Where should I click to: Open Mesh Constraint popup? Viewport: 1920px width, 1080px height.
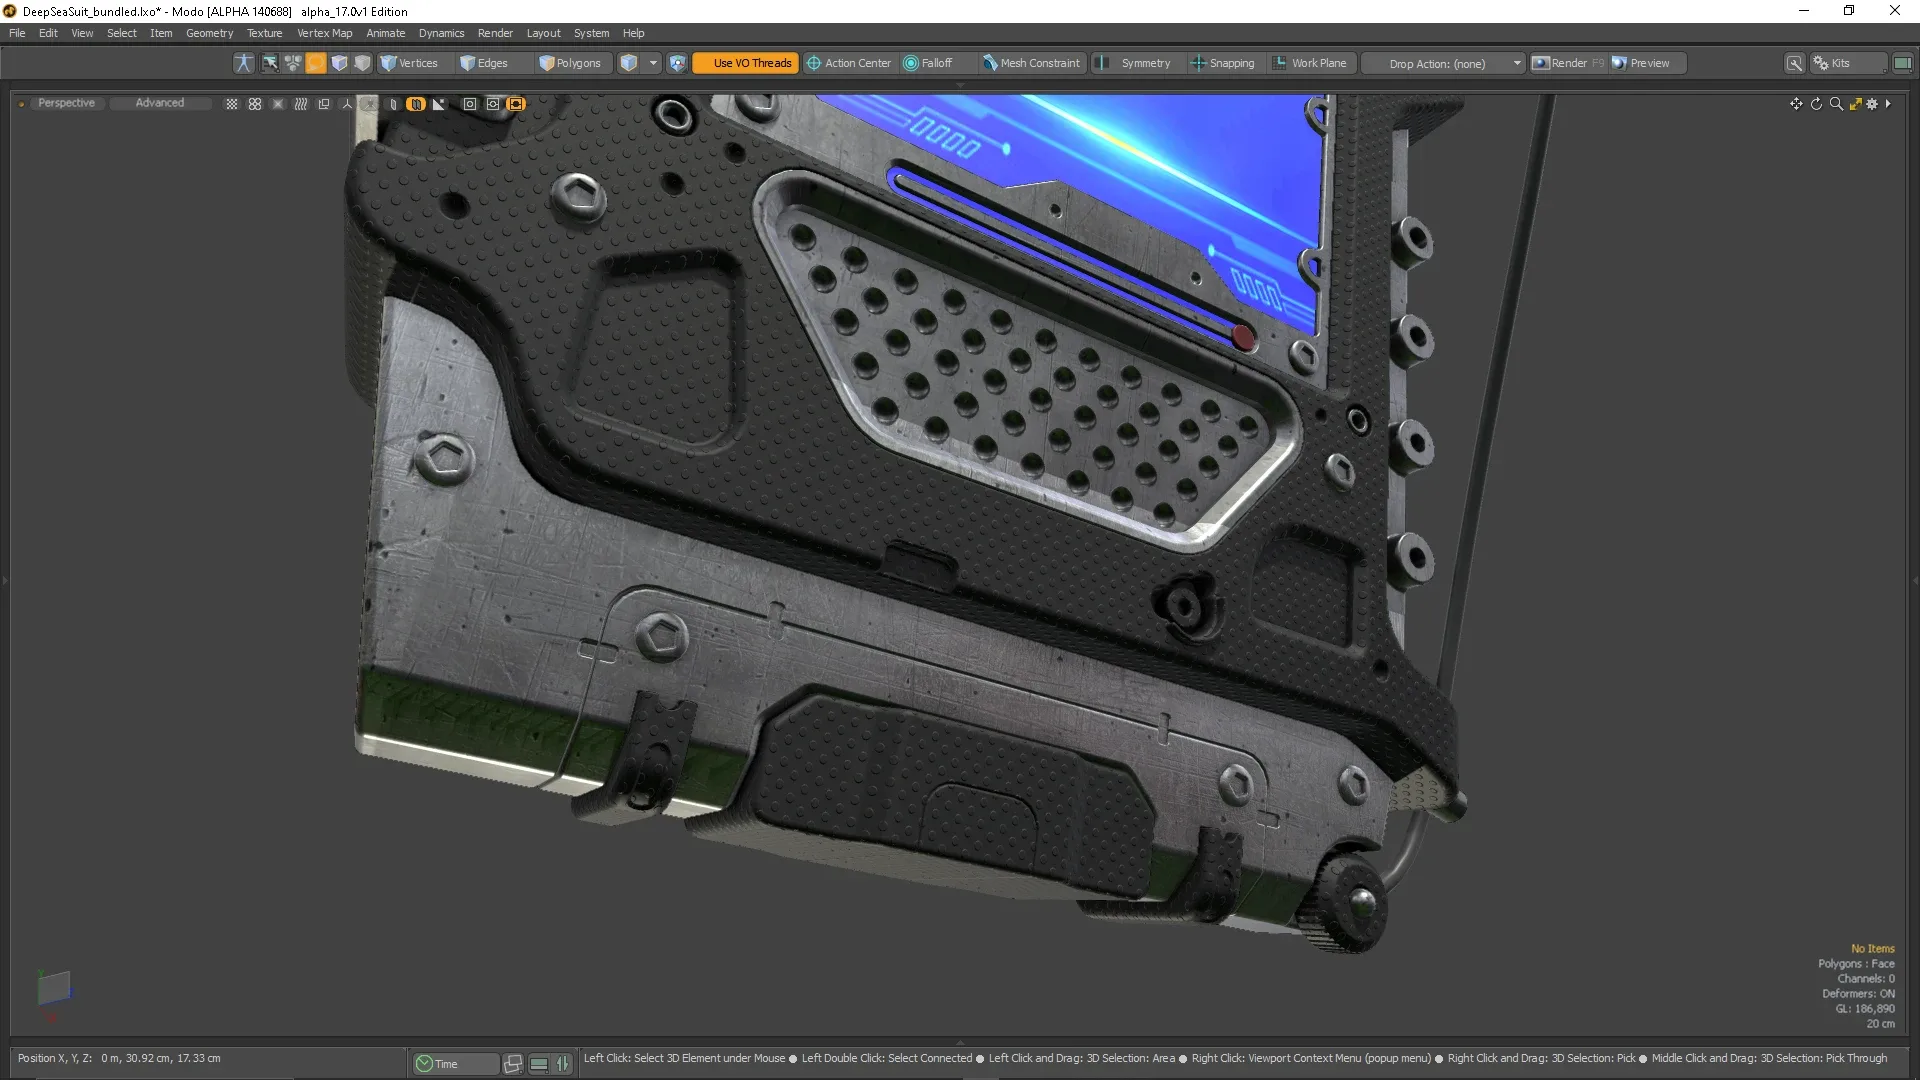coord(1031,63)
